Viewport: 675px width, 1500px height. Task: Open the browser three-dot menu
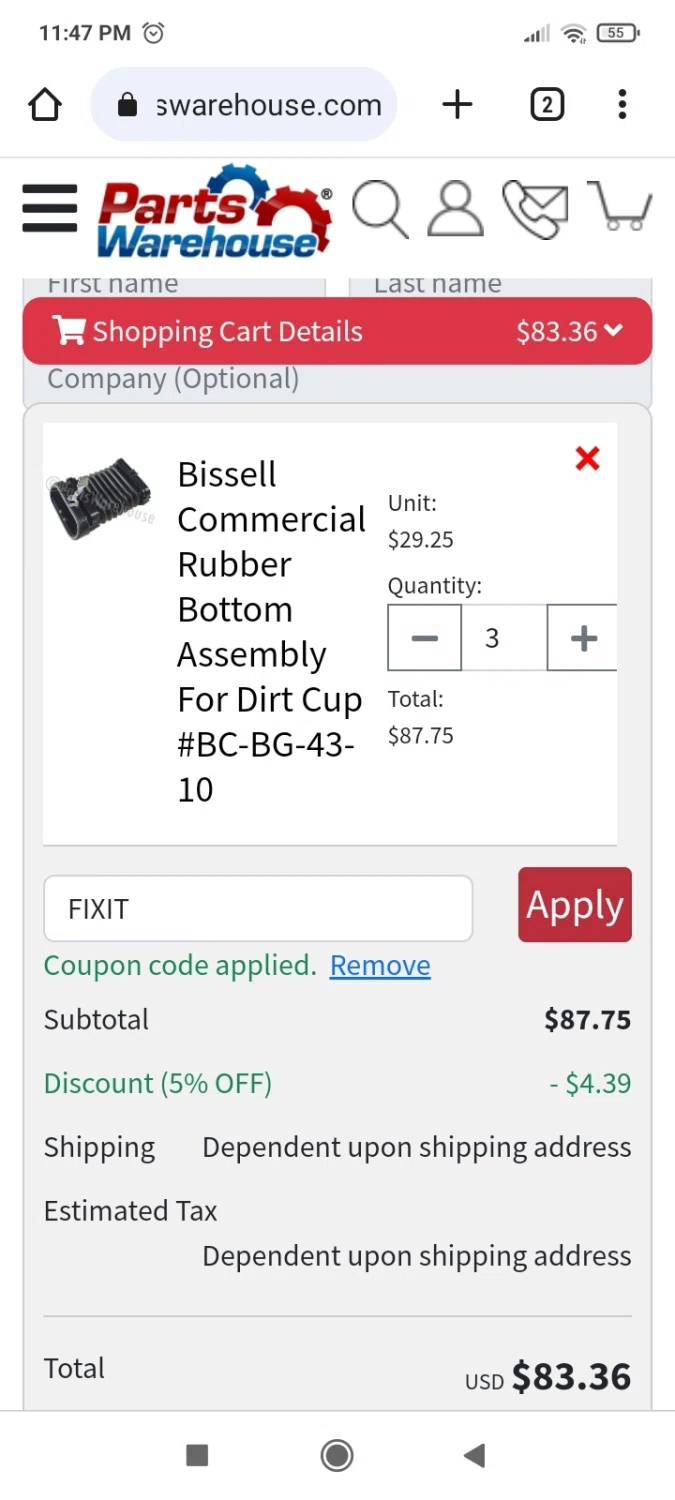pyautogui.click(x=622, y=105)
